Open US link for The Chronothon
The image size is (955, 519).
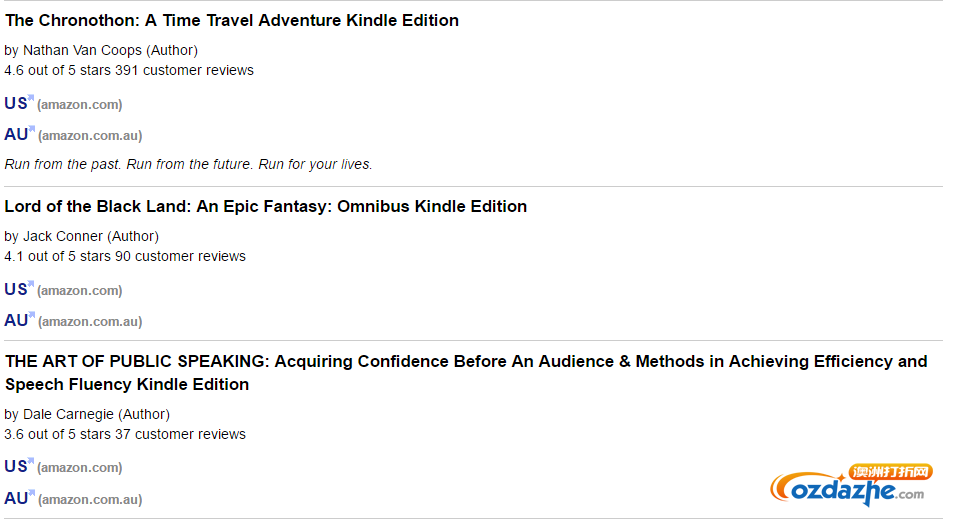tap(16, 104)
